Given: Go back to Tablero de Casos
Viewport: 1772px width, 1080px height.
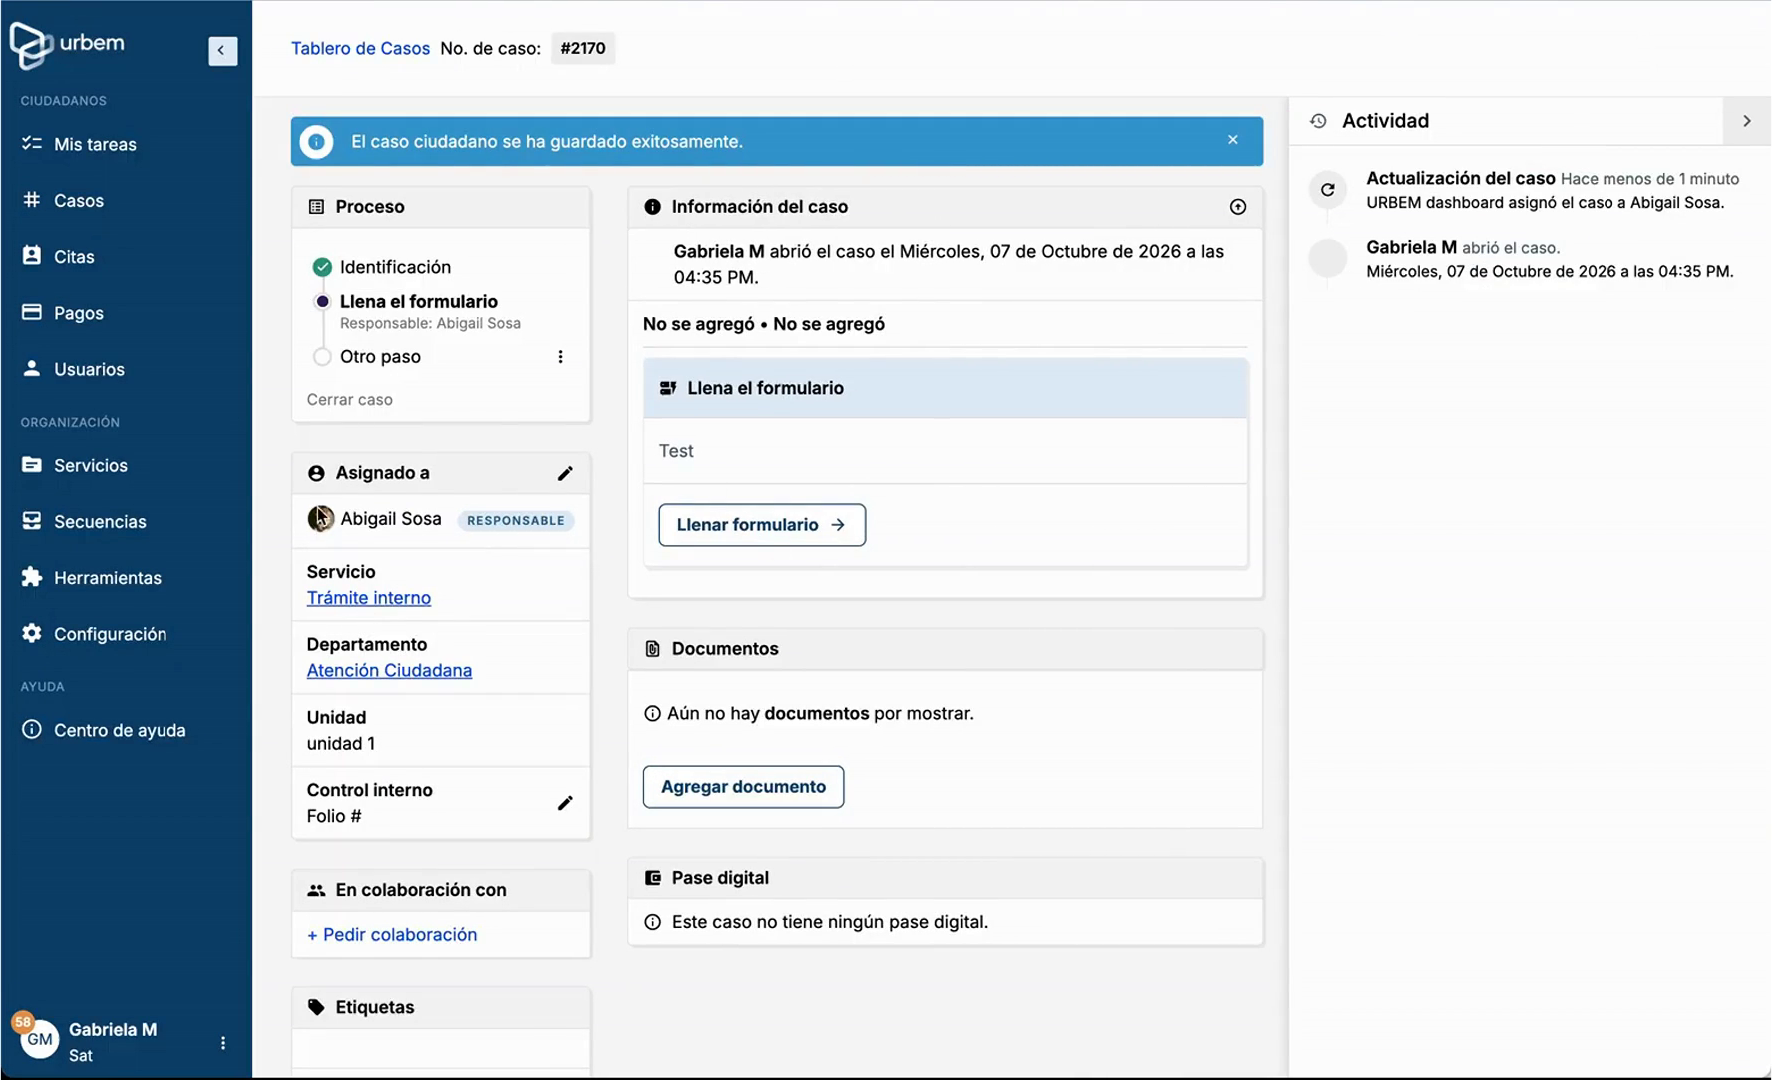Looking at the screenshot, I should [x=360, y=48].
